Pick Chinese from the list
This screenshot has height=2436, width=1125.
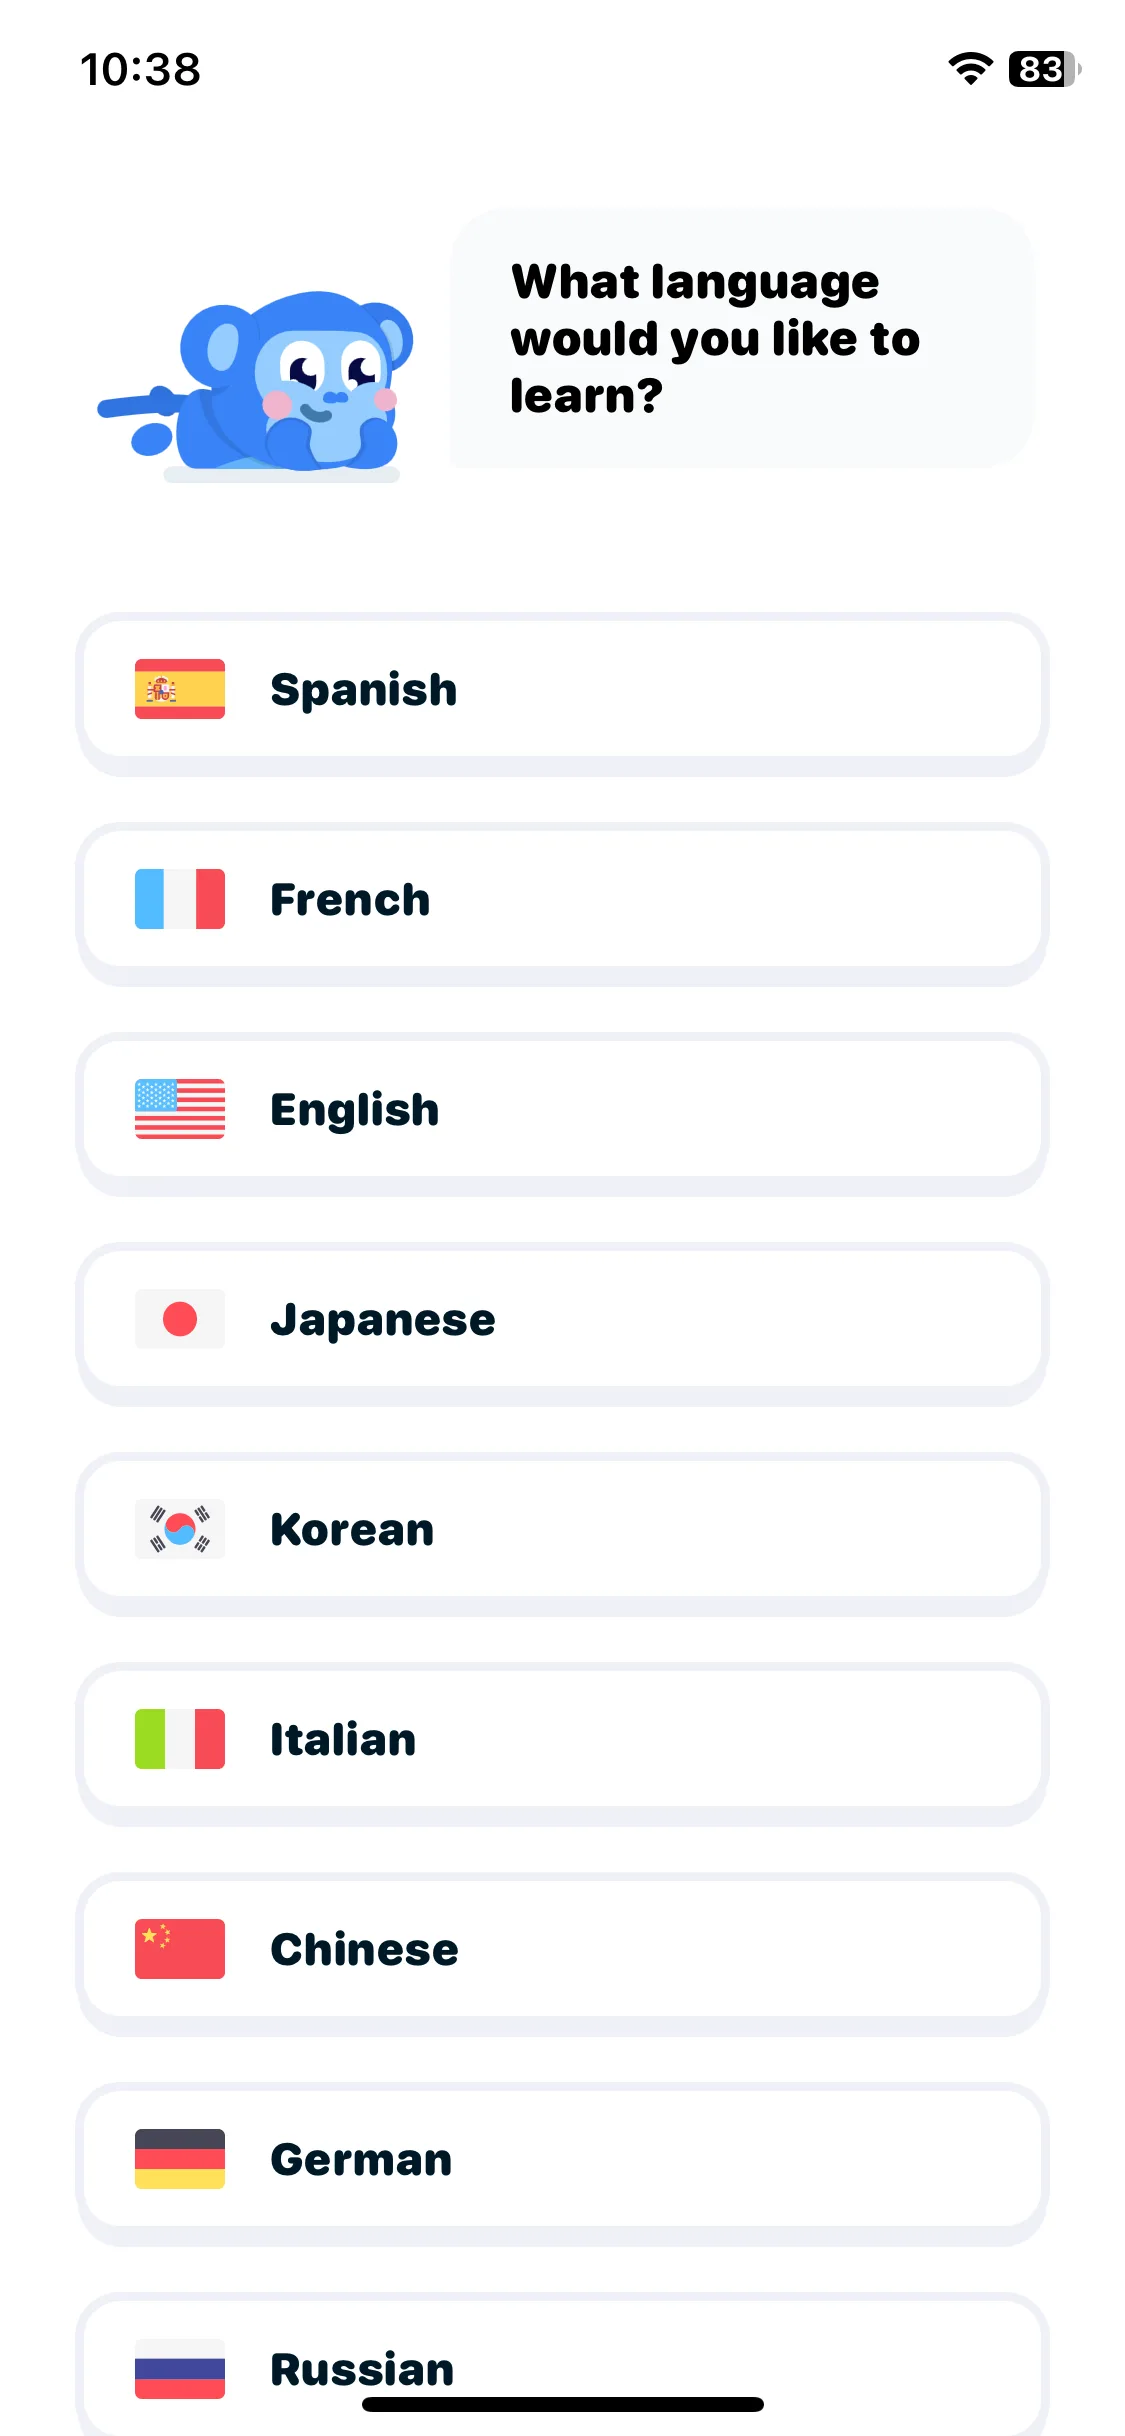pyautogui.click(x=562, y=1954)
